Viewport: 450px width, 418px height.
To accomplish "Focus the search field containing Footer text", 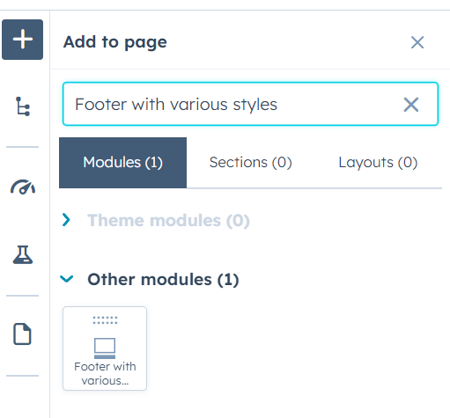I will (250, 104).
